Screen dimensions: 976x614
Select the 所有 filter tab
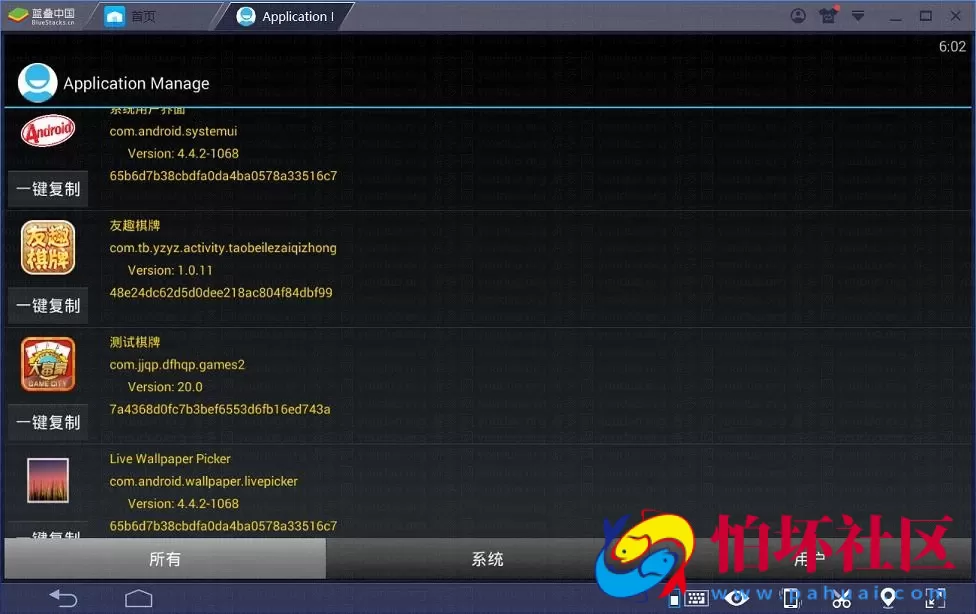pos(165,559)
